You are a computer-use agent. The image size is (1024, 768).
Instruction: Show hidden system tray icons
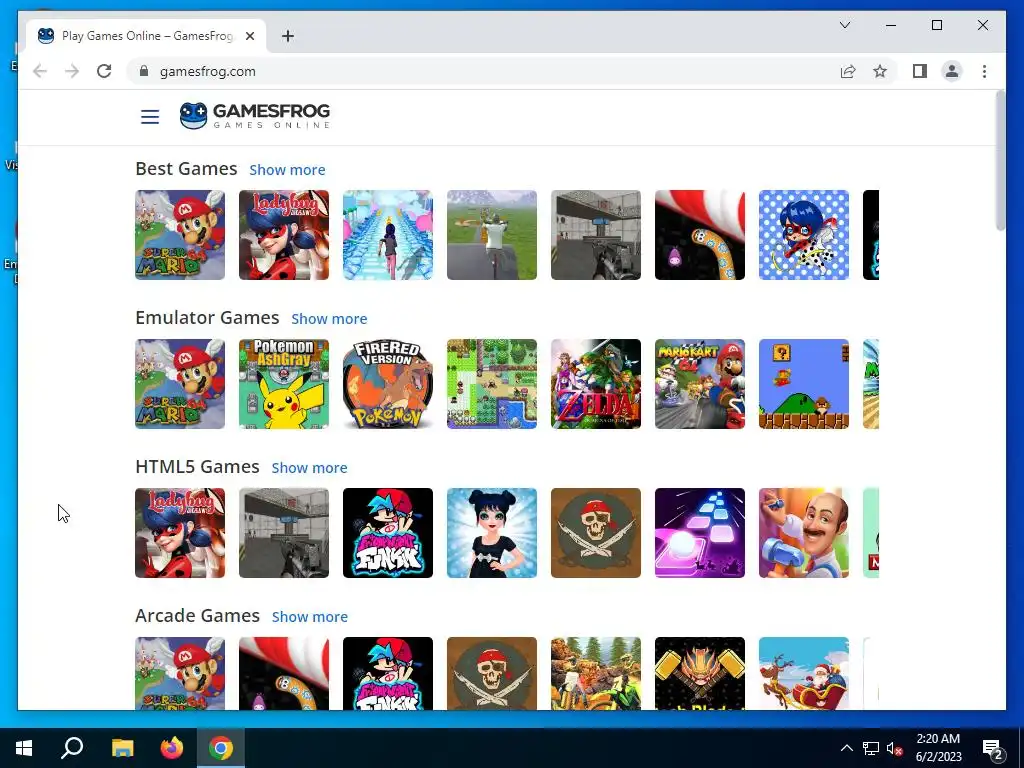846,748
